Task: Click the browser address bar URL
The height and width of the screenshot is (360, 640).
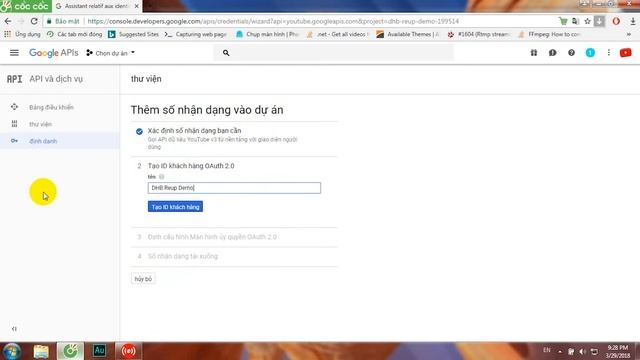Action: [x=273, y=21]
